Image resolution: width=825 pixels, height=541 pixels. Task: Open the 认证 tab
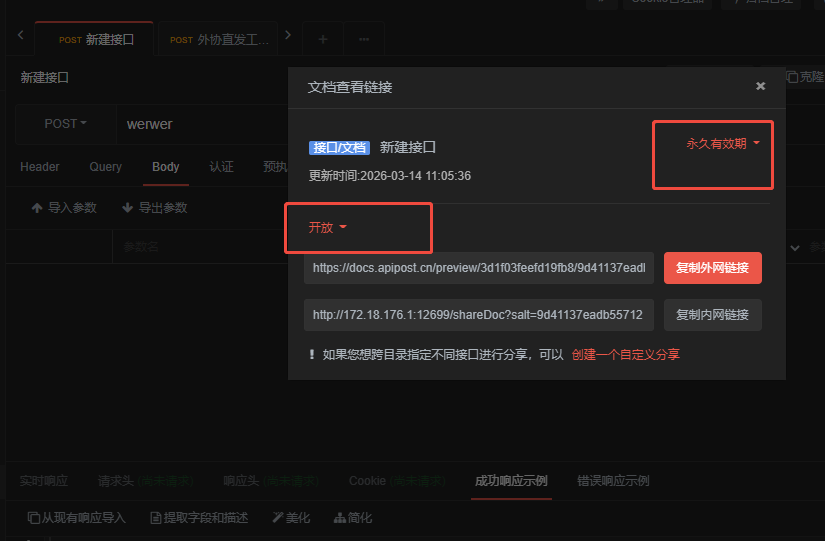click(x=221, y=167)
